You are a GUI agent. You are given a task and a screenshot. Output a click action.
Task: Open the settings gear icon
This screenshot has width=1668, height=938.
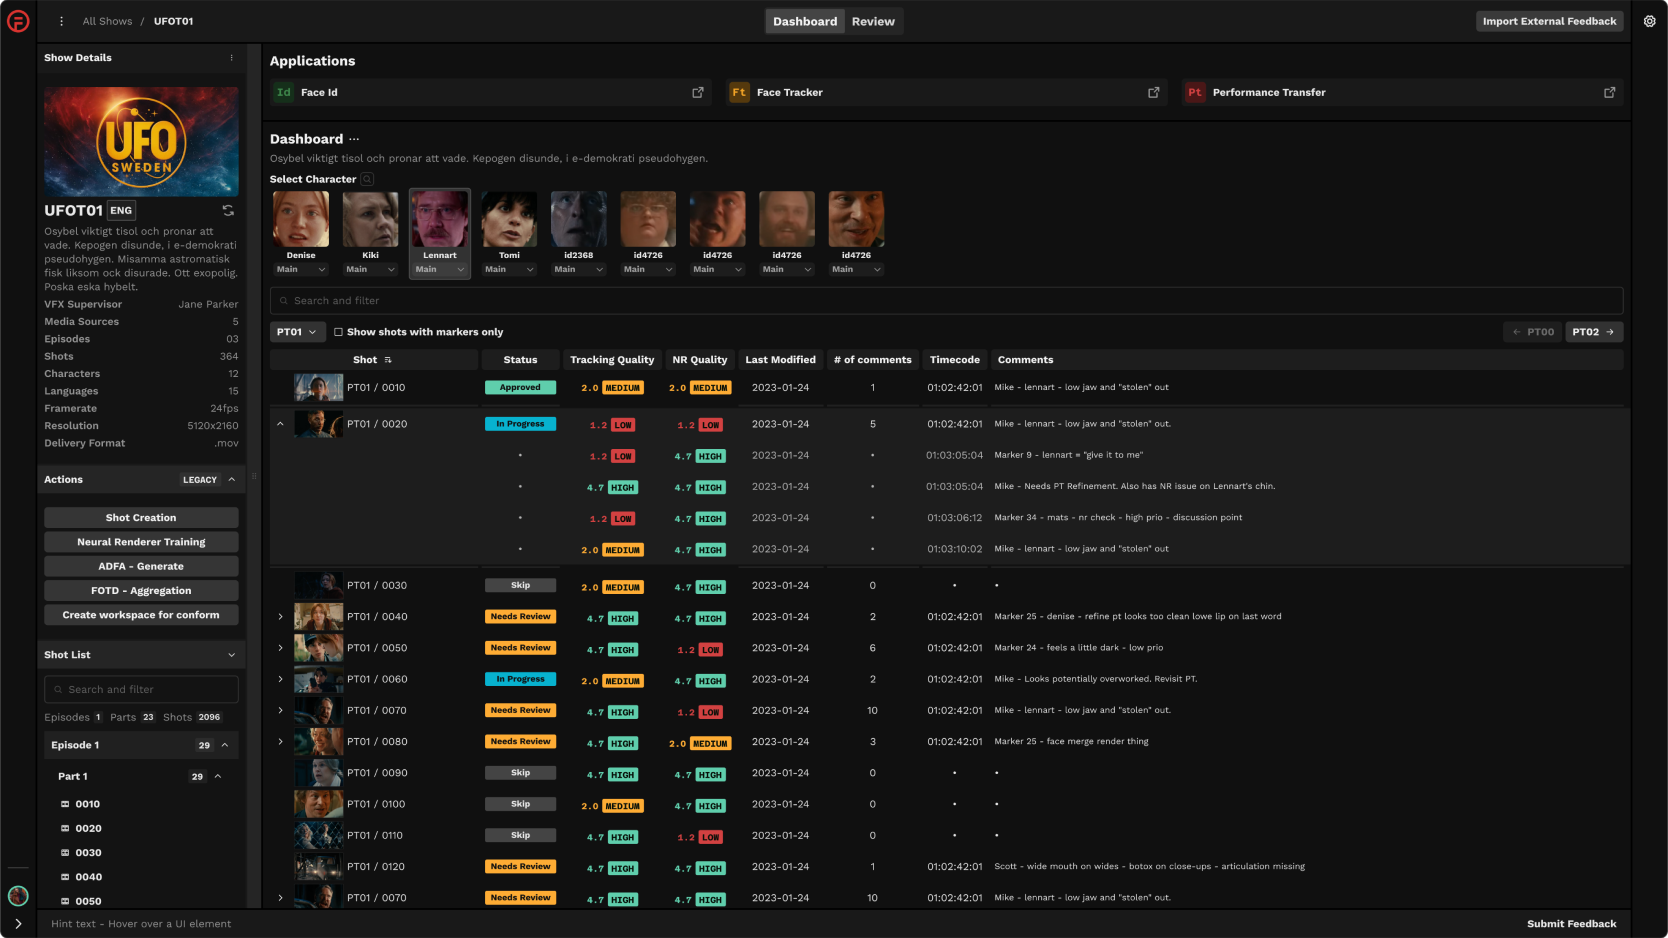(1649, 21)
